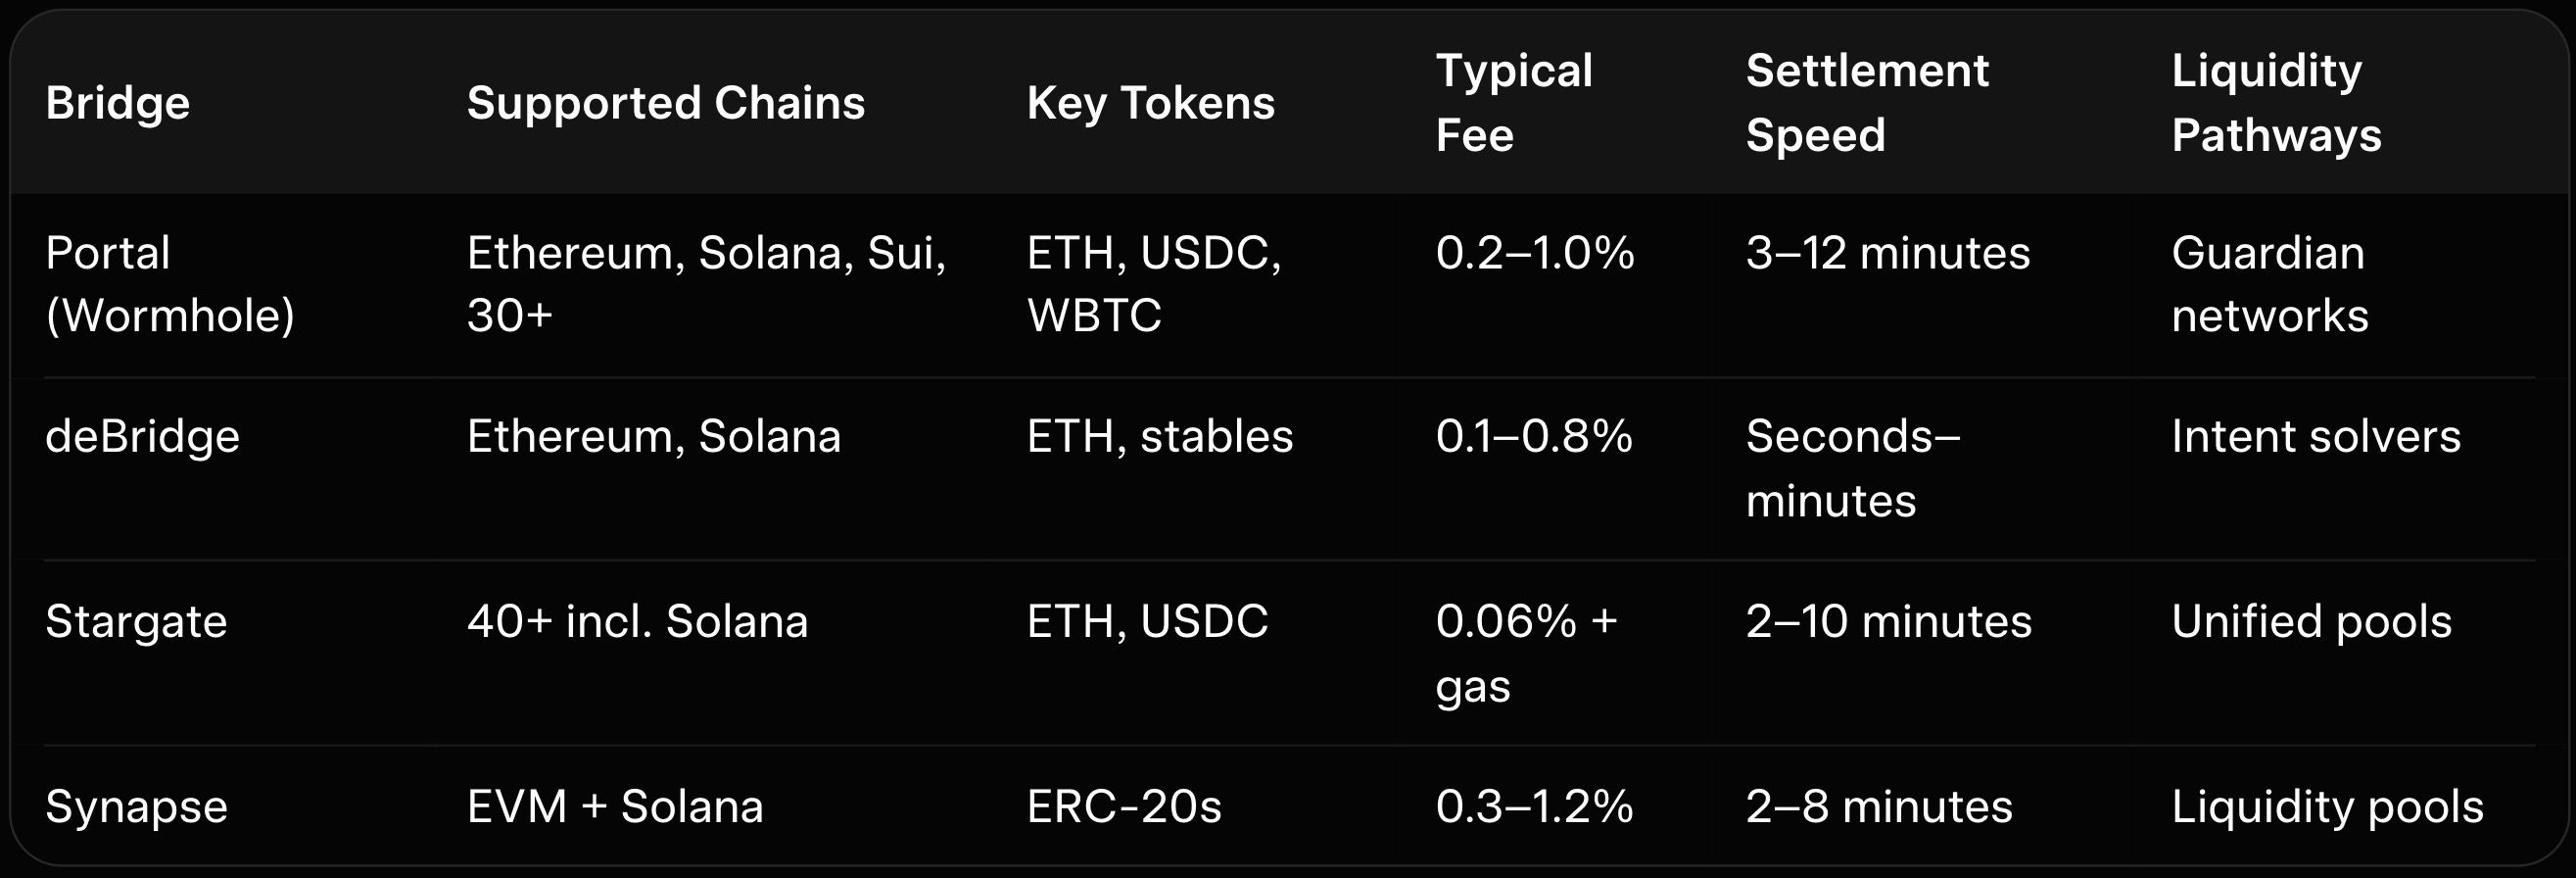Select the 0.2–1.0% fee cell
This screenshot has width=2576, height=878.
point(1534,253)
